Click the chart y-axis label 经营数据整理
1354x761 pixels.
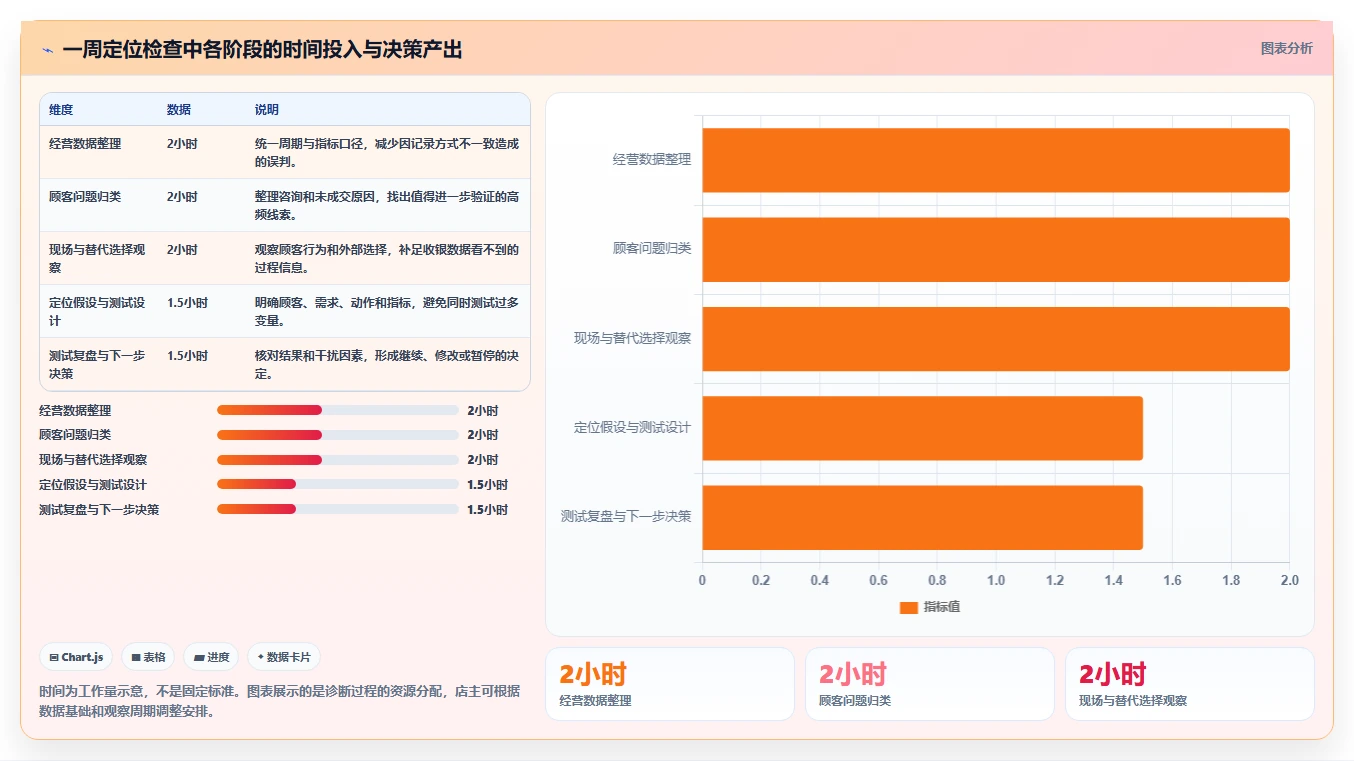pyautogui.click(x=652, y=159)
